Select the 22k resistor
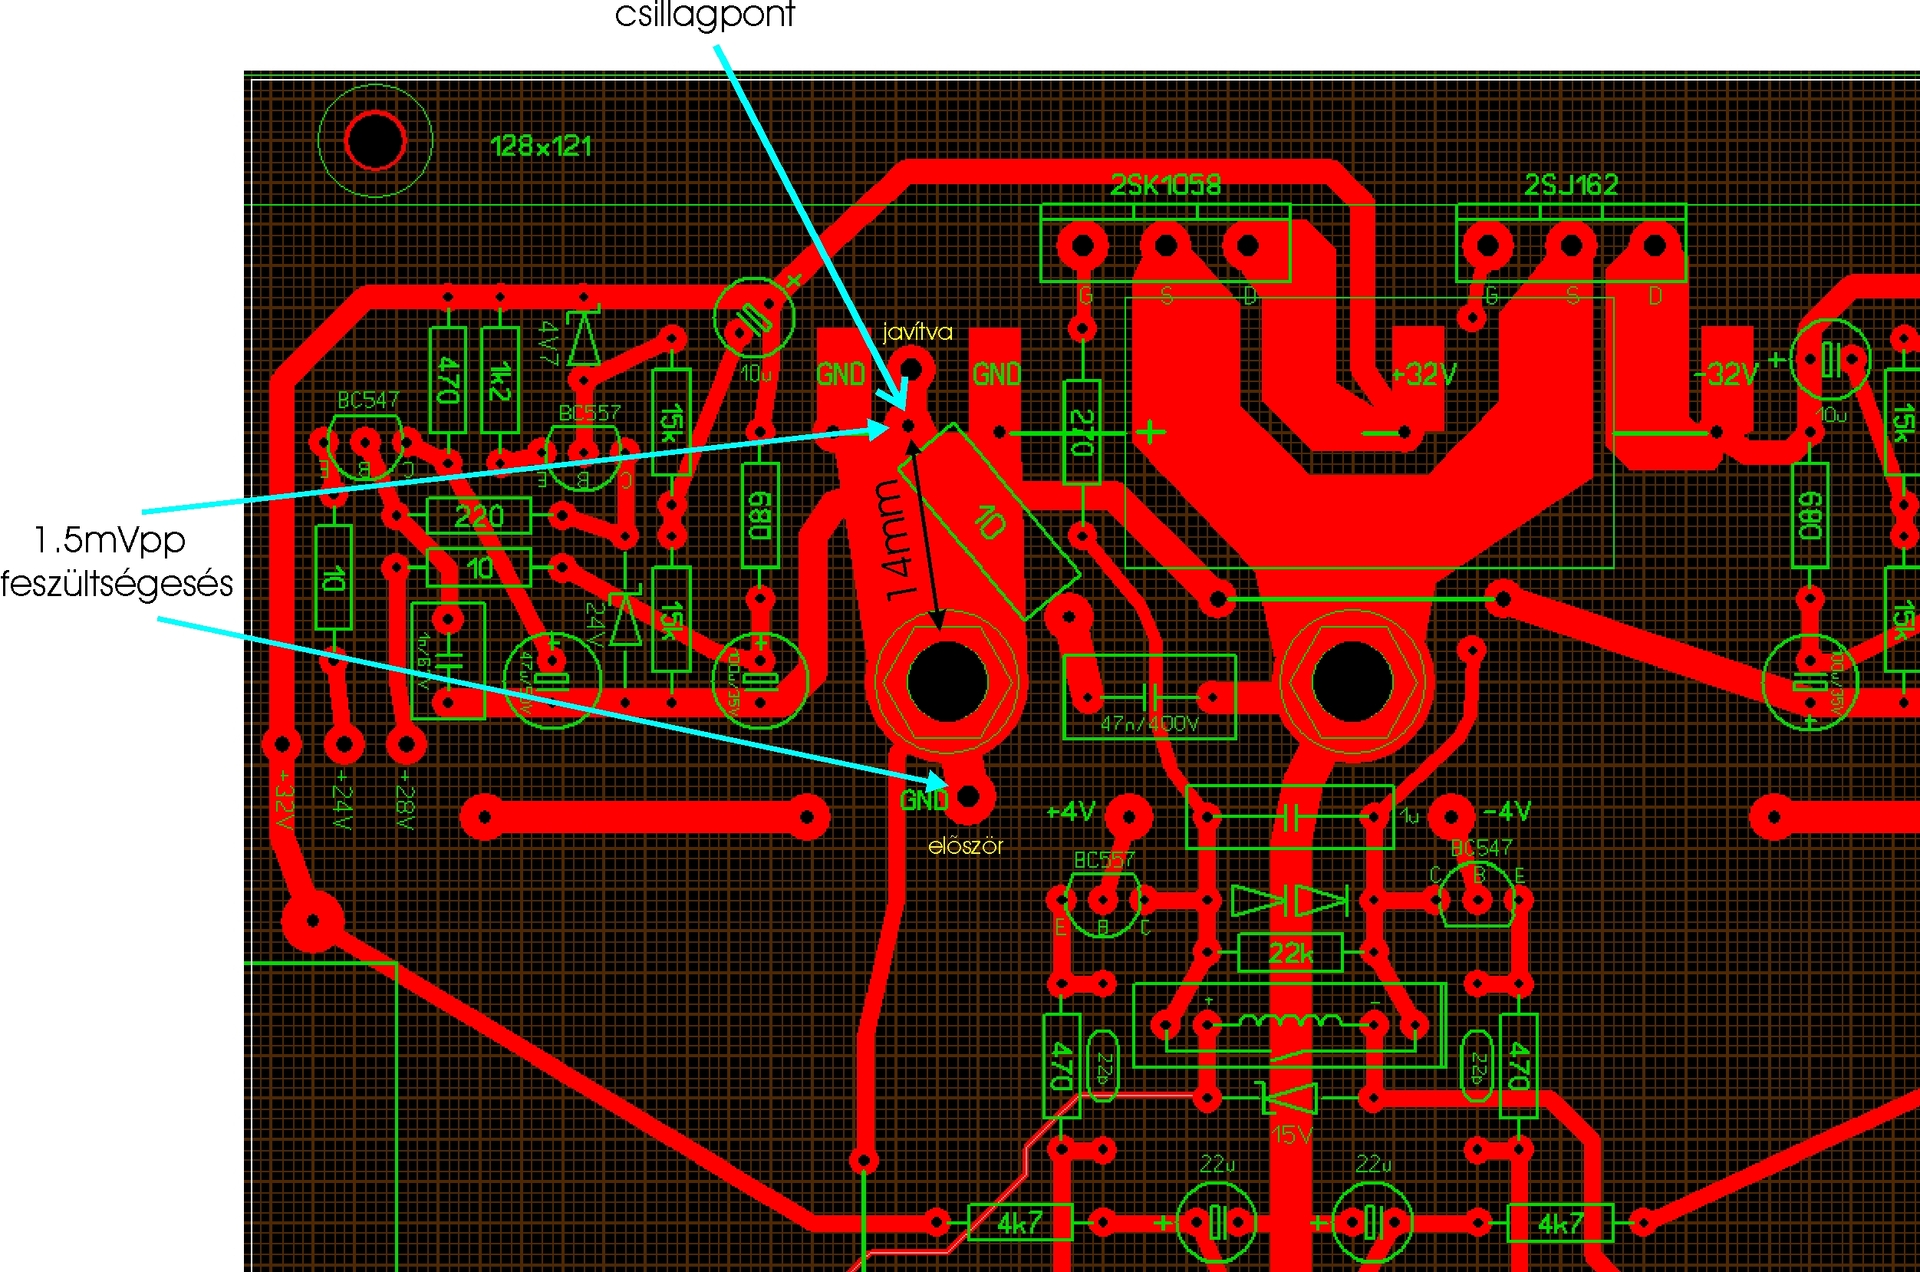 click(x=1290, y=953)
